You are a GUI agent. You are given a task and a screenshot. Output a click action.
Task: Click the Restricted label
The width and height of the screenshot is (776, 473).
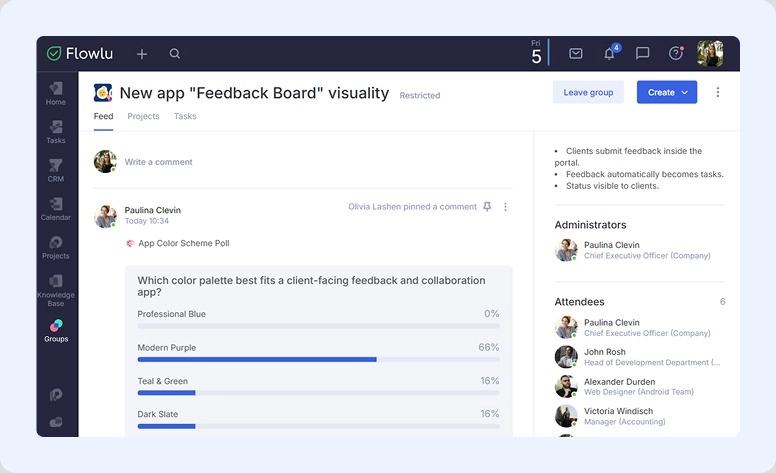point(420,95)
